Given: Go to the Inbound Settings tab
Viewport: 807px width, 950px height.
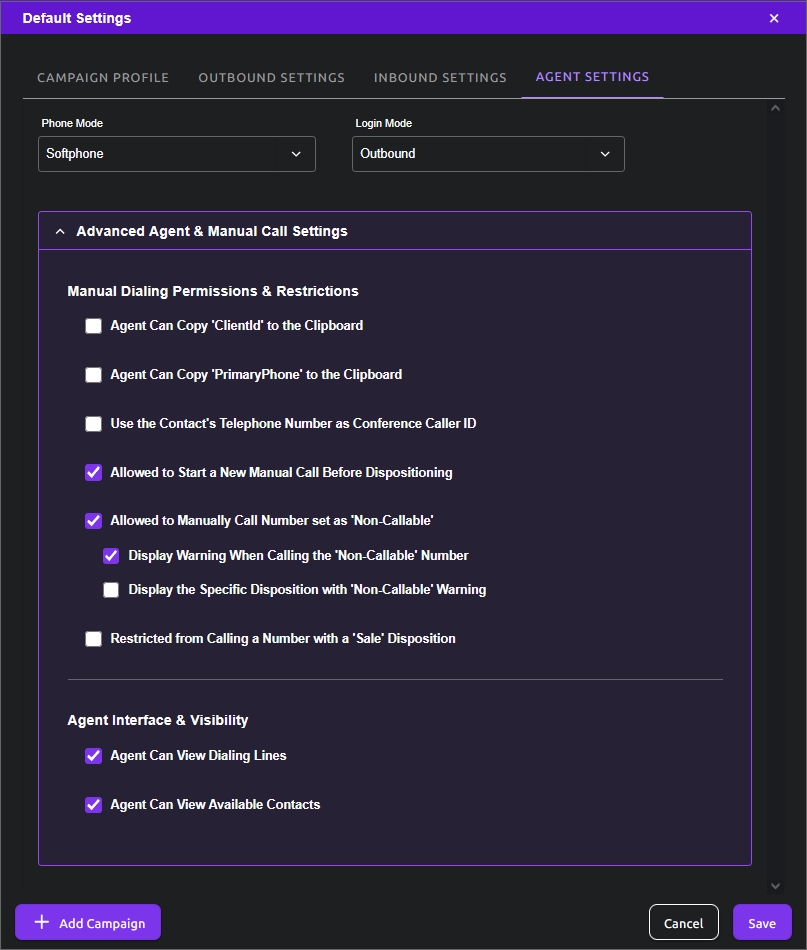Looking at the screenshot, I should 440,78.
